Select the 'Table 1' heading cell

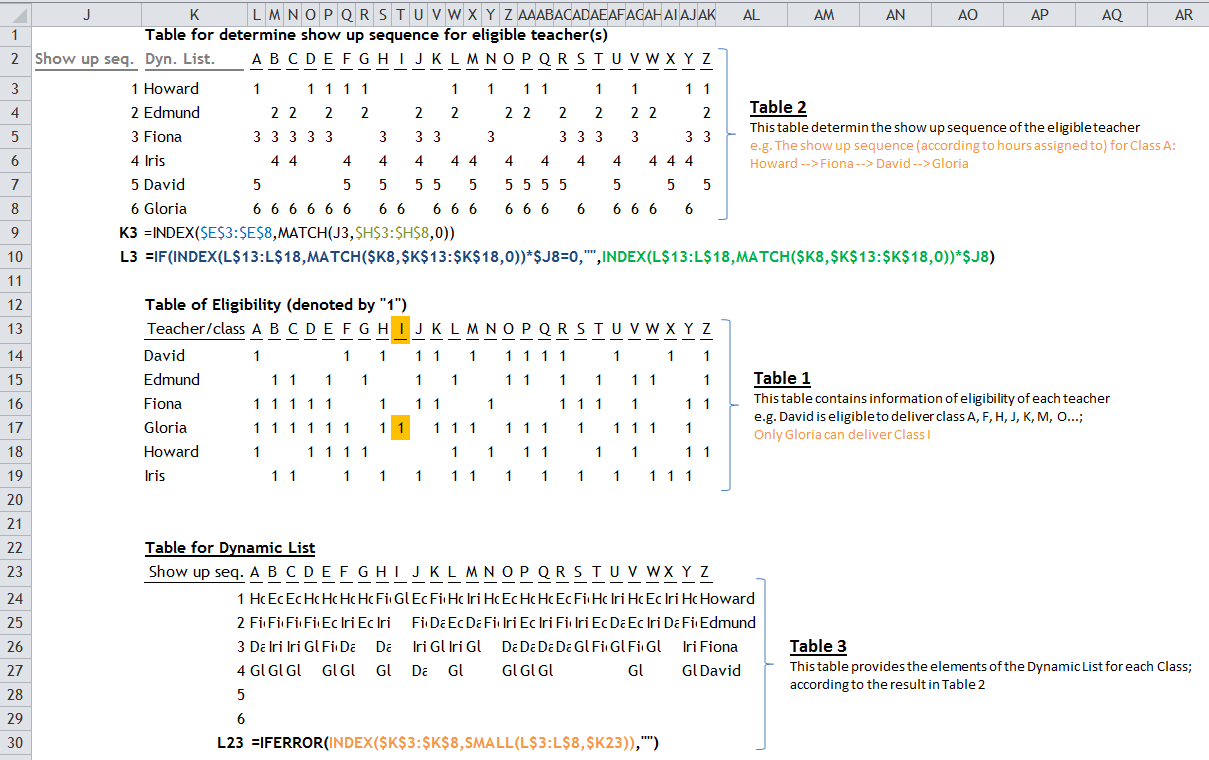[x=782, y=378]
